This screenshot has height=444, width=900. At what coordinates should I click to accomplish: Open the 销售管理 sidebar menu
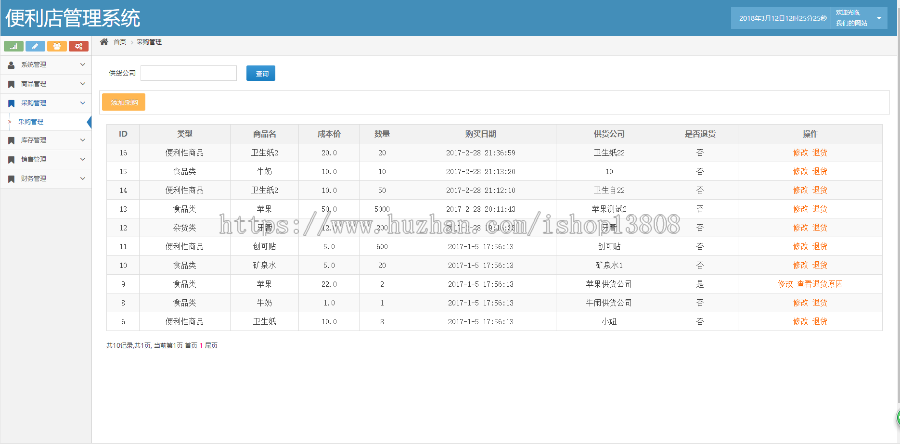coord(46,159)
